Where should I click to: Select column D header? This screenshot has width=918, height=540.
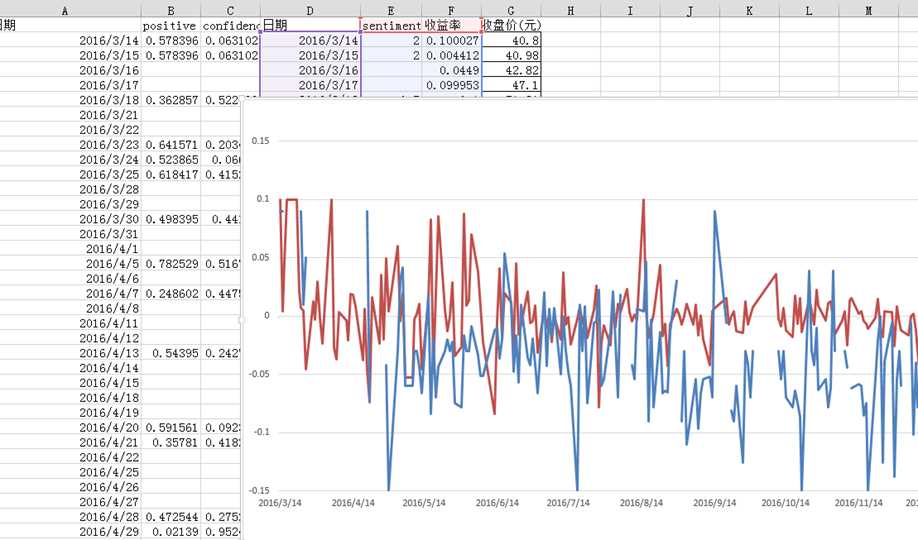310,9
